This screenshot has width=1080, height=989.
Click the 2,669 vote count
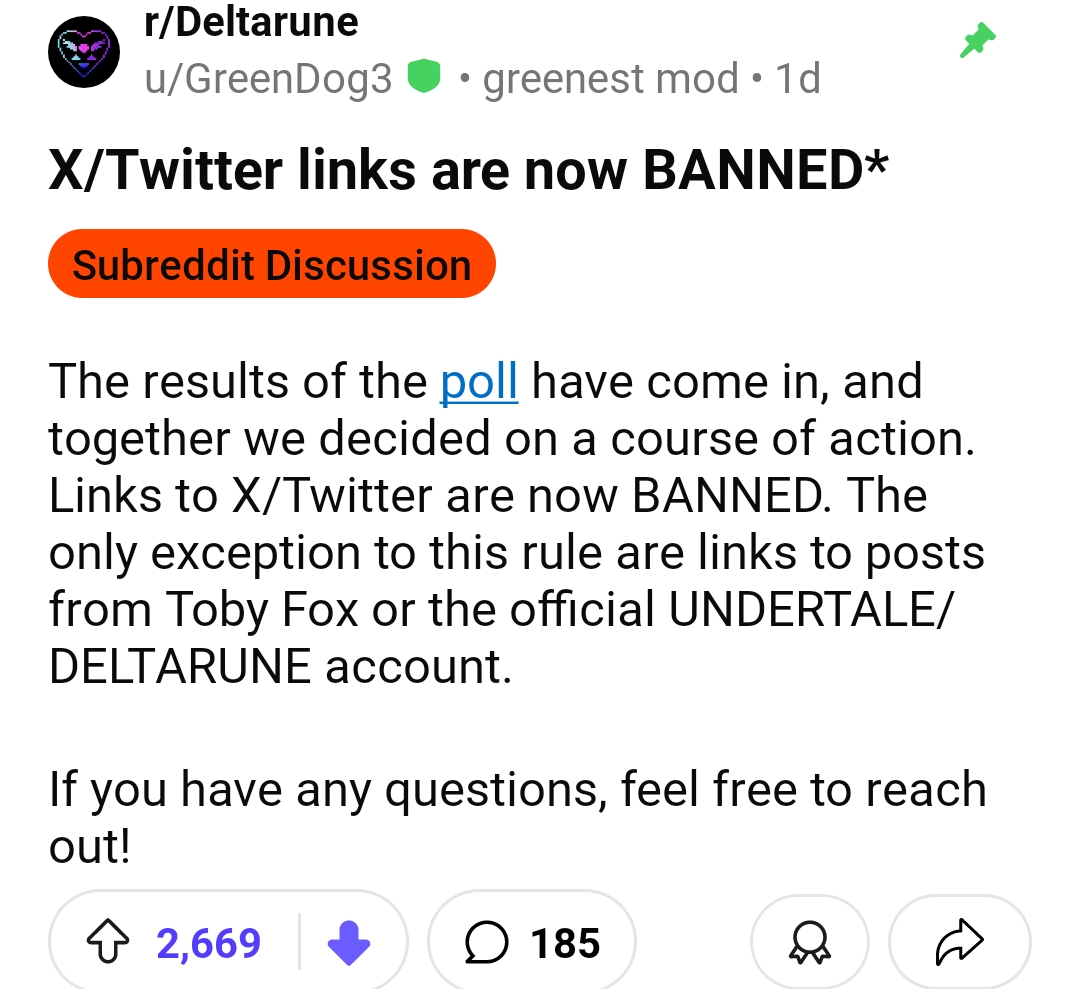209,943
